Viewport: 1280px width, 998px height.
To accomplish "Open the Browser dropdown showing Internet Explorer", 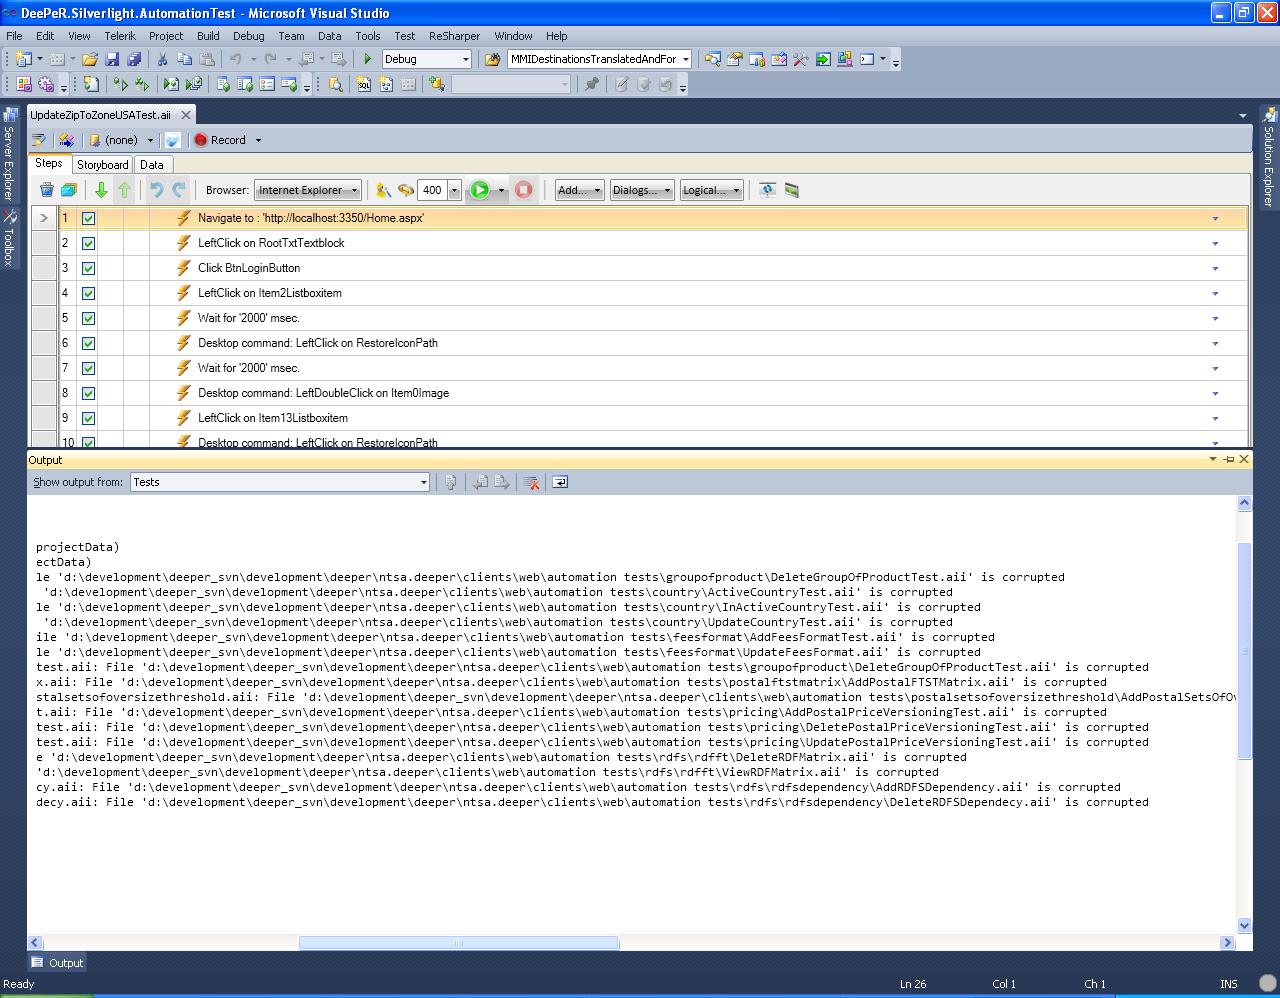I will tap(308, 190).
